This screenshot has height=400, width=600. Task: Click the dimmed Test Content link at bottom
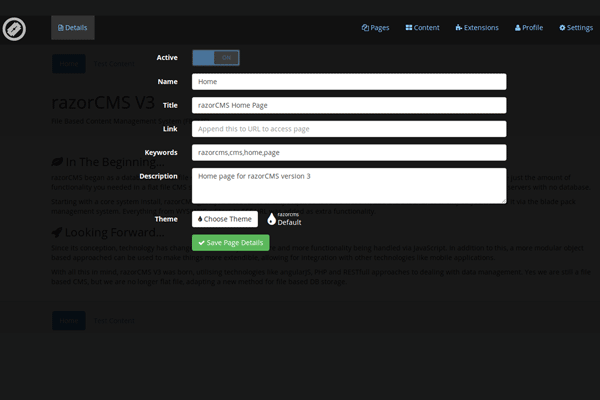click(114, 321)
